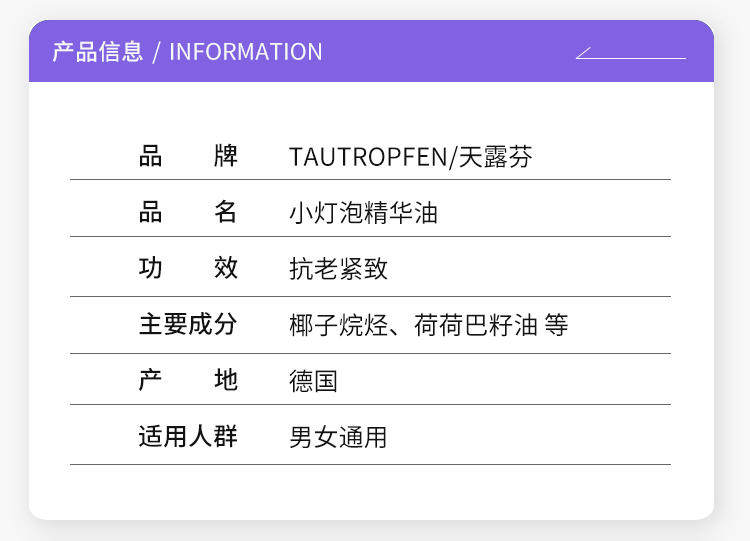Select the 适用人群 row label
Viewport: 750px width, 541px height.
(x=188, y=437)
